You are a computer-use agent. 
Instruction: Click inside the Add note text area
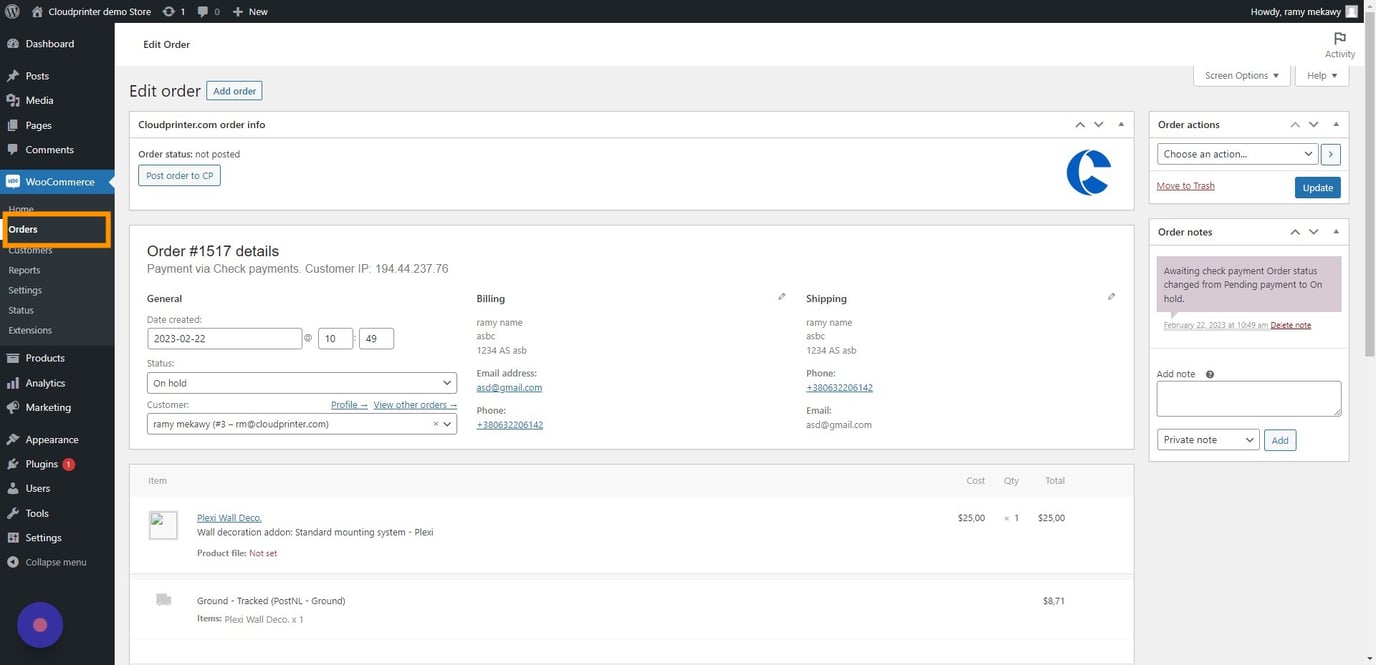point(1247,397)
